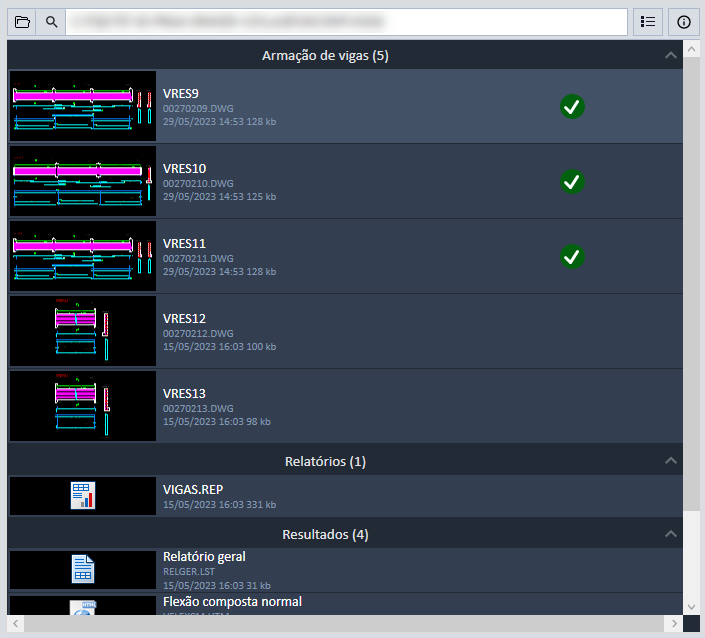Click the Relatório geral document icon

coord(83,569)
